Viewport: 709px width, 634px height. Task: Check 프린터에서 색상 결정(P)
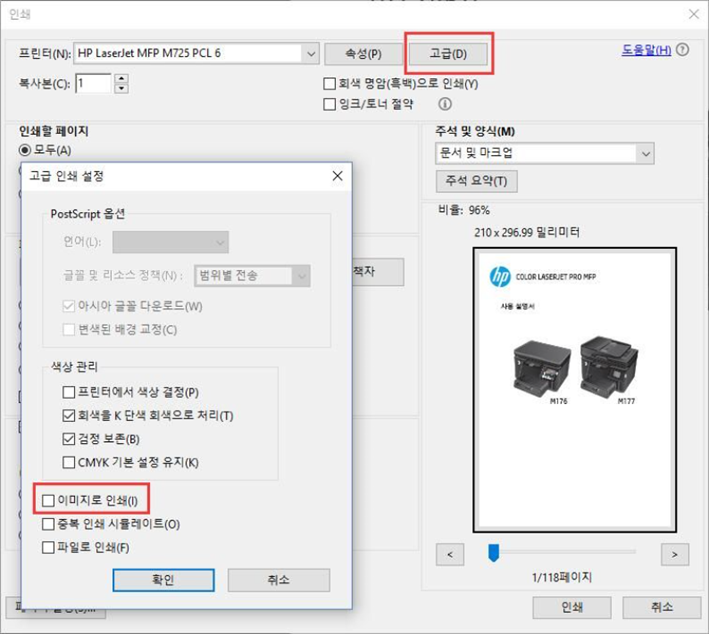[x=69, y=392]
